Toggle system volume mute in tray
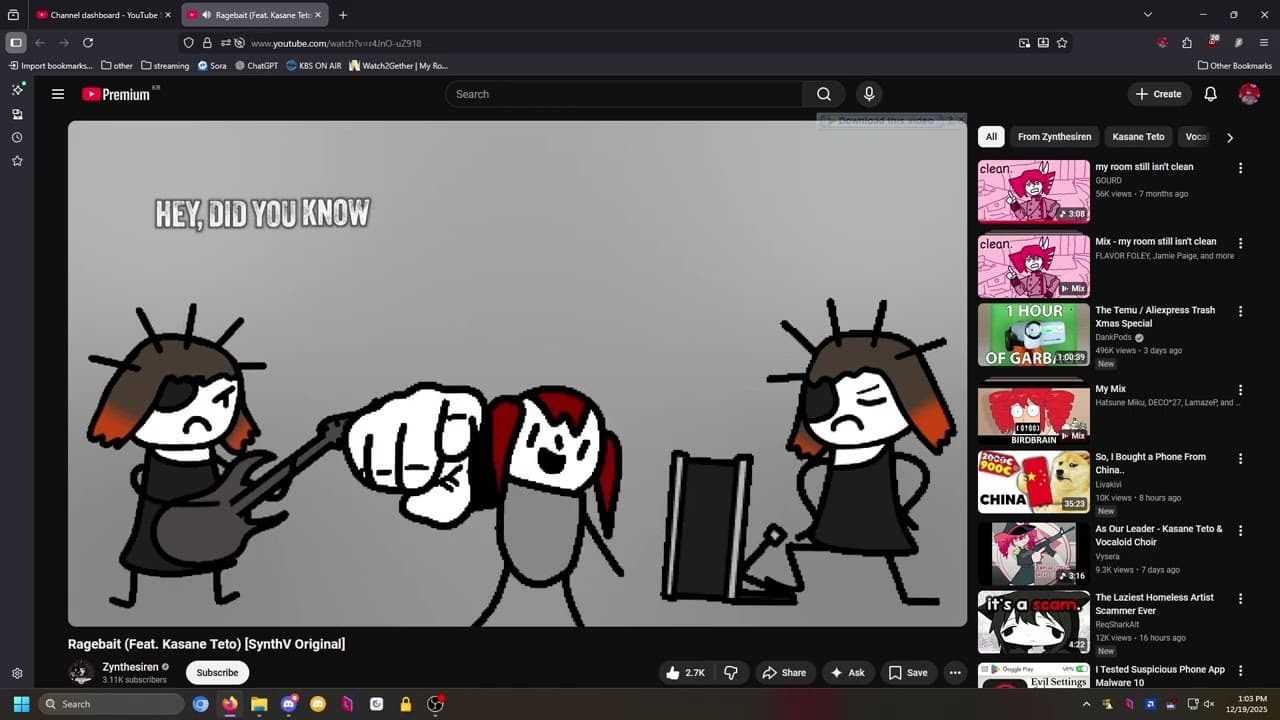The height and width of the screenshot is (720, 1280). [1208, 704]
